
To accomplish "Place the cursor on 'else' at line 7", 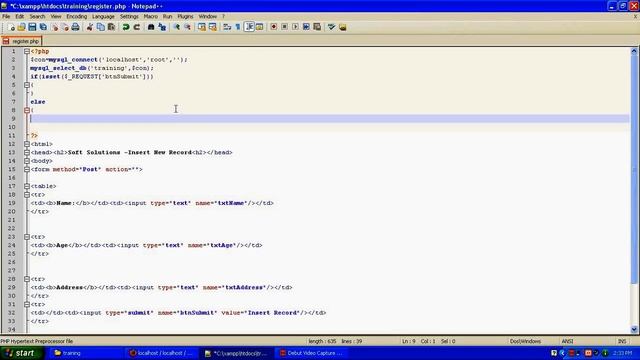I will (38, 102).
